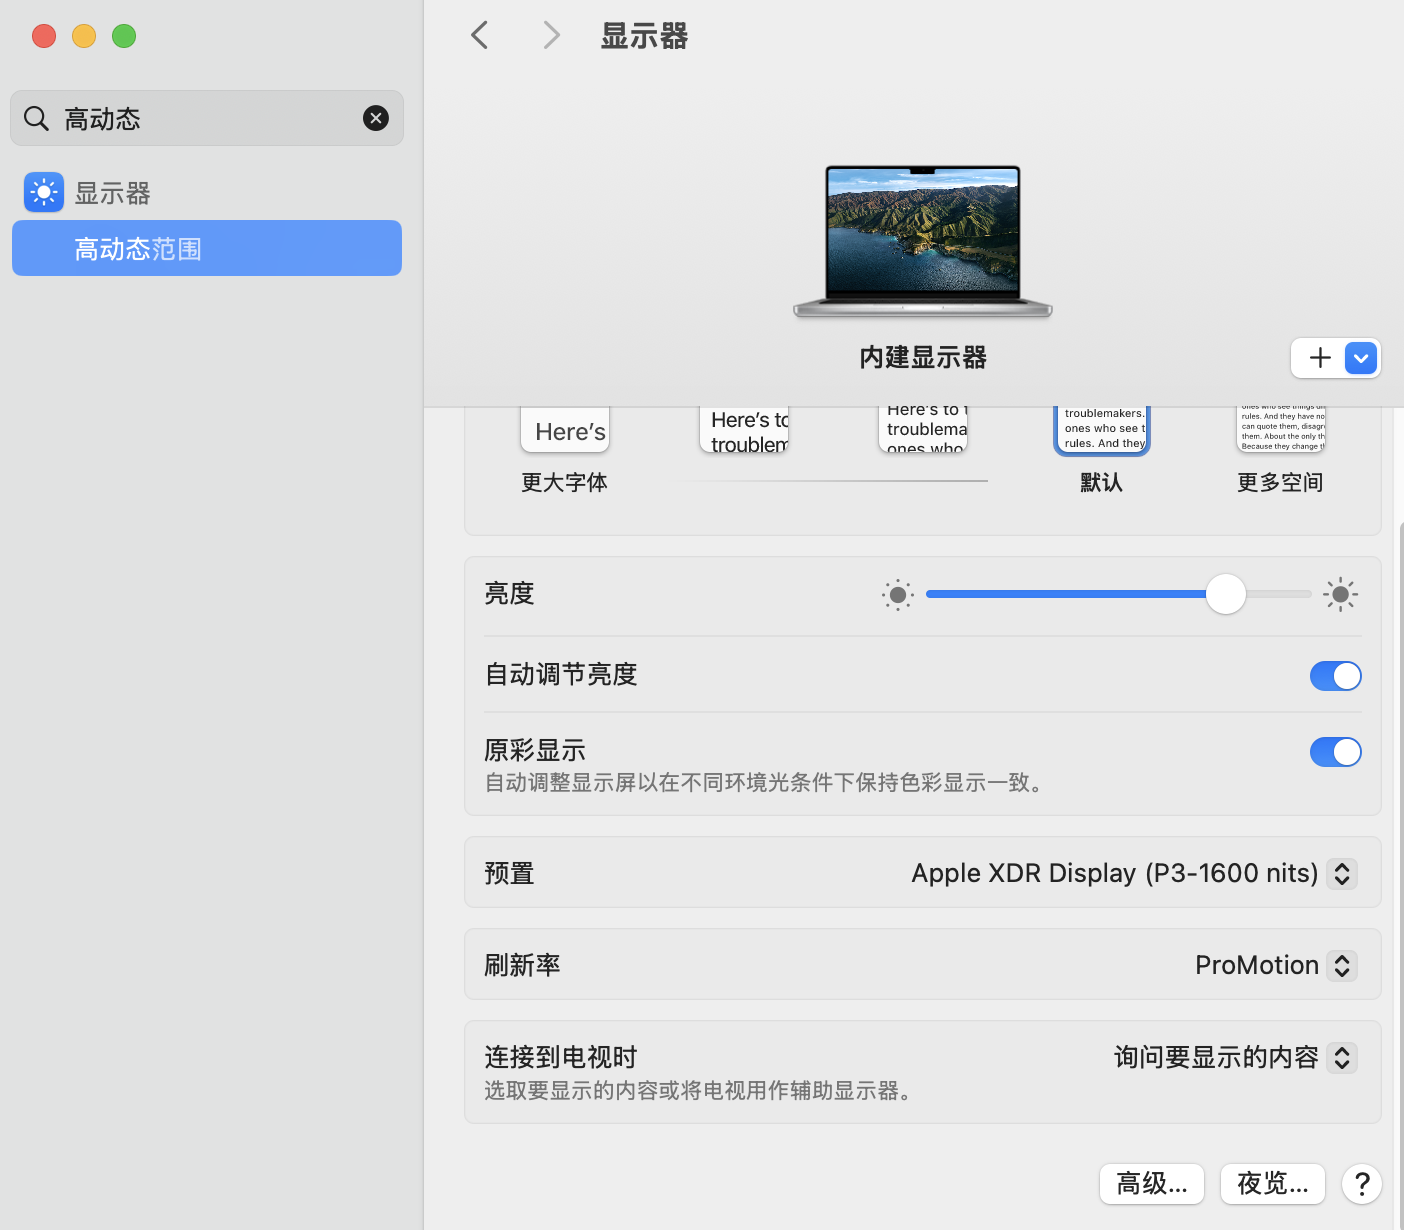This screenshot has height=1230, width=1404.
Task: Click the back navigation chevron
Action: [x=480, y=36]
